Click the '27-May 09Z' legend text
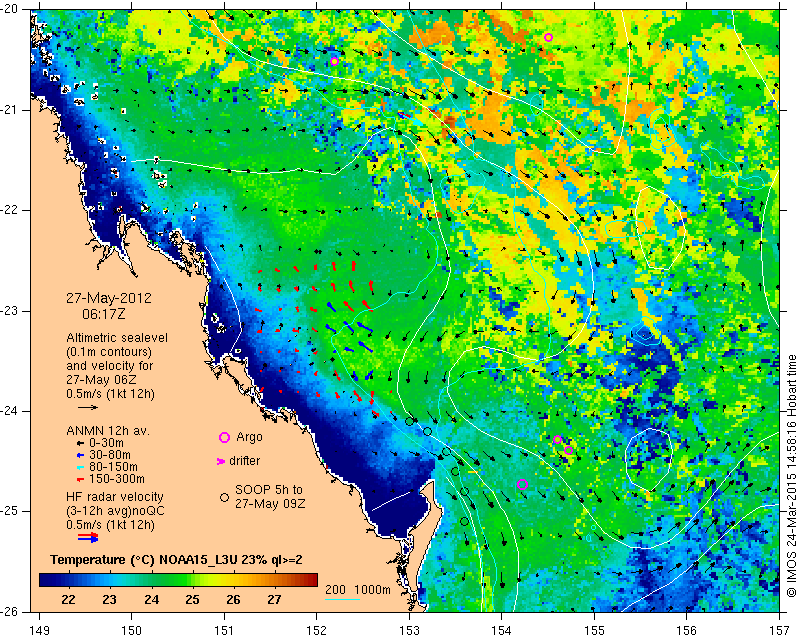This screenshot has height=640, width=800. (x=270, y=504)
